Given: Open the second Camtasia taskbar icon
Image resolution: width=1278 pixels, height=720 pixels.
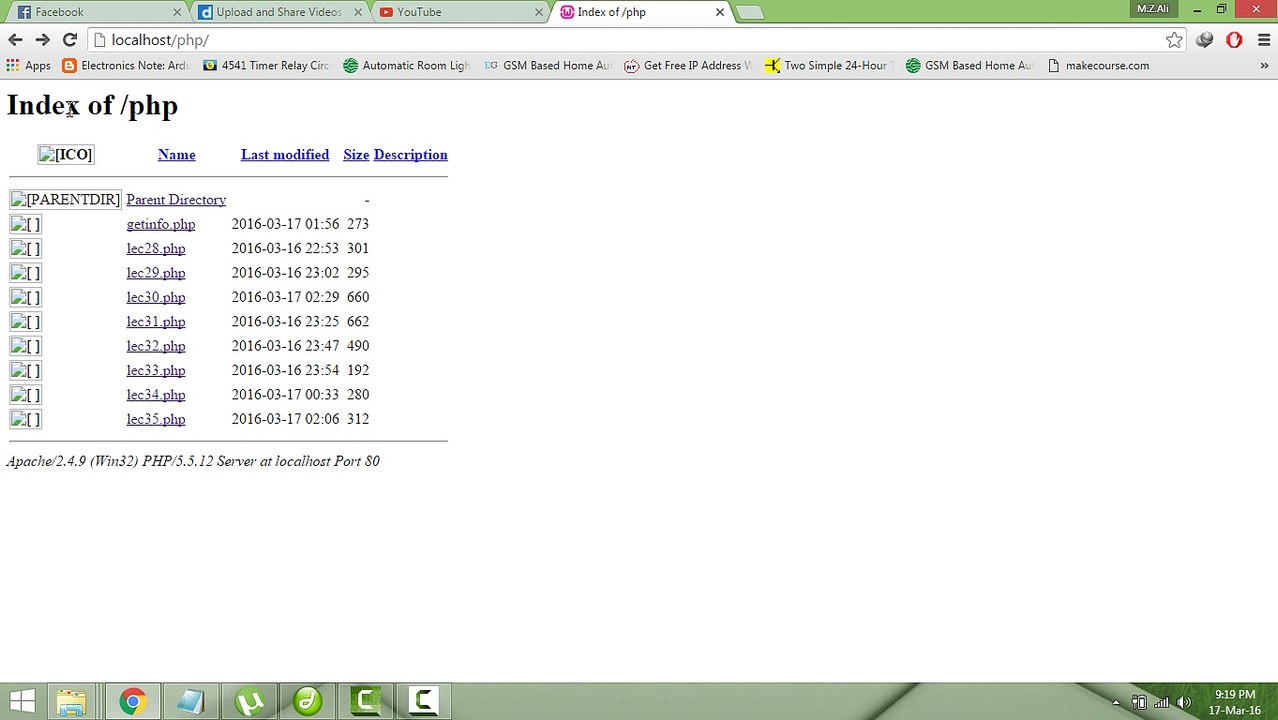Looking at the screenshot, I should coord(424,701).
